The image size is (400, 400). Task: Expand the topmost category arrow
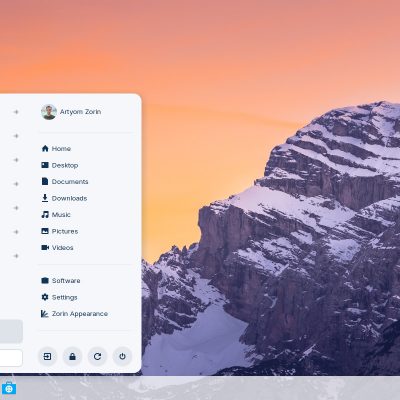point(16,112)
